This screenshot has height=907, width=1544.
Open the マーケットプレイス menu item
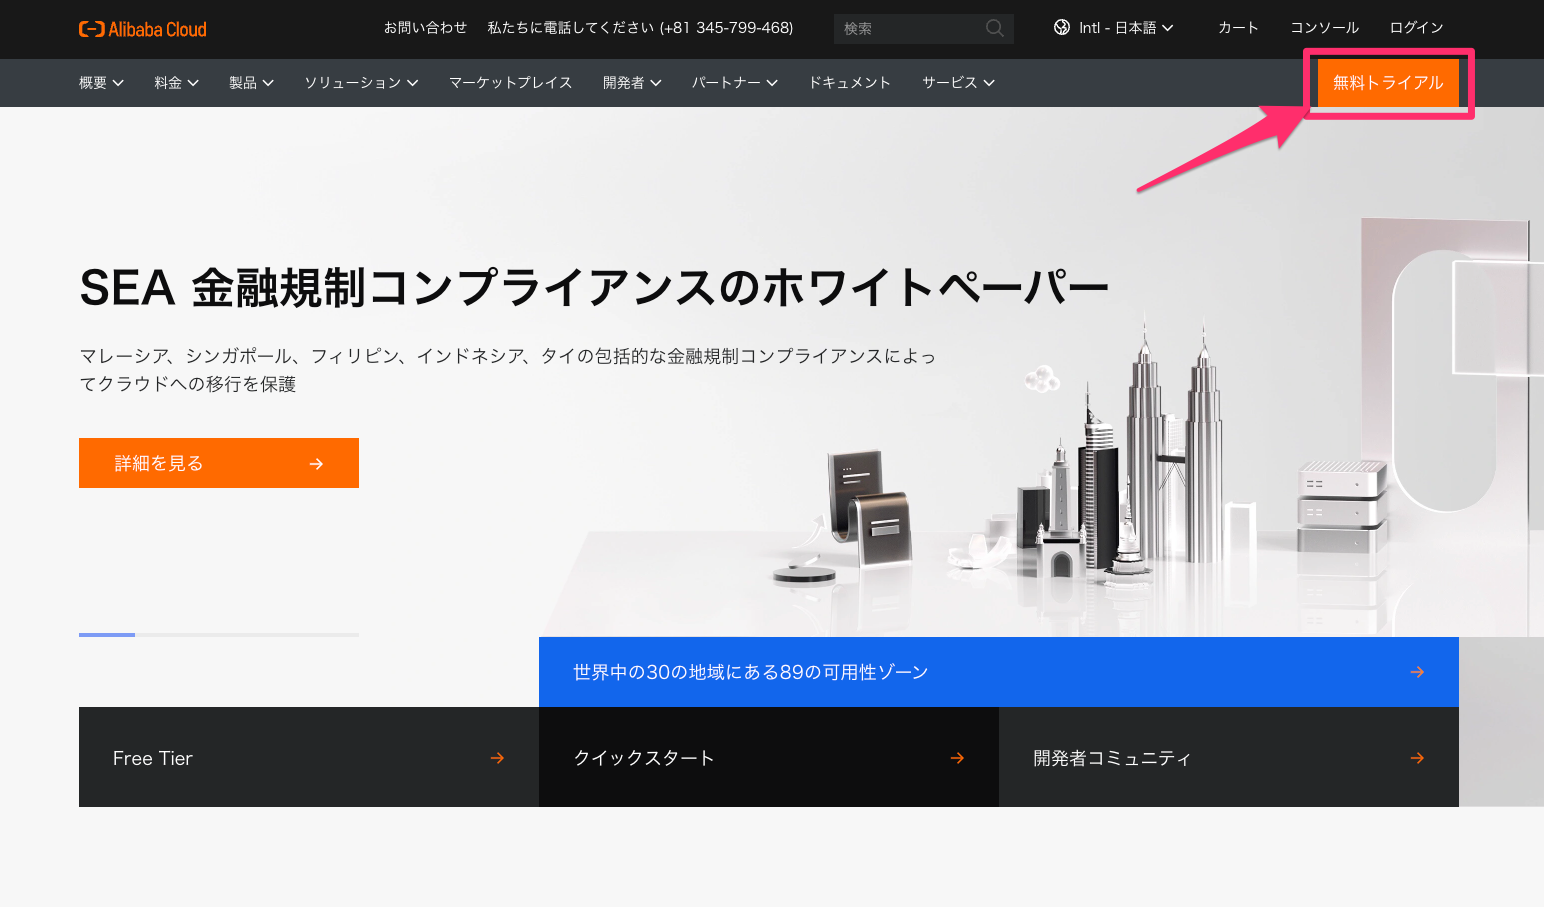[511, 83]
